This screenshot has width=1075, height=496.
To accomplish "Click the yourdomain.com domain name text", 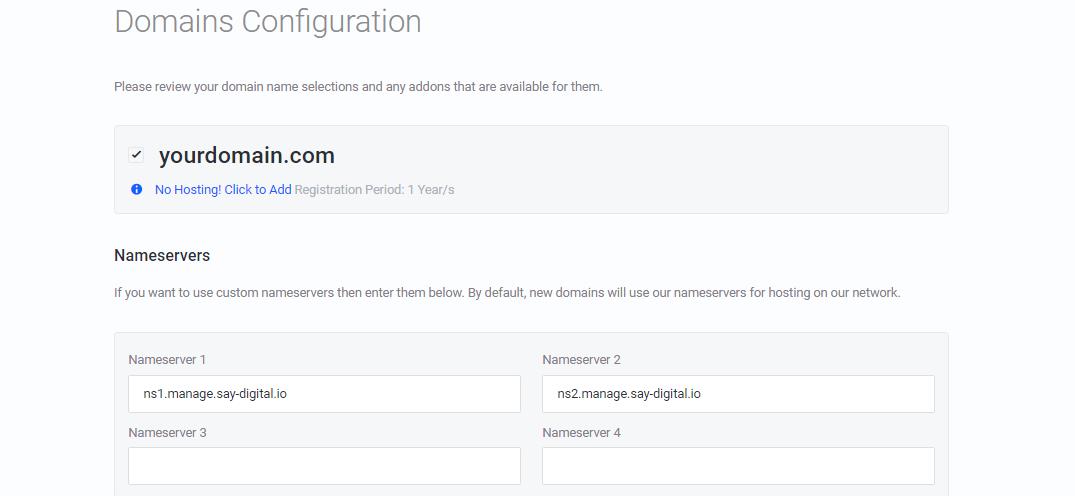I will point(246,155).
